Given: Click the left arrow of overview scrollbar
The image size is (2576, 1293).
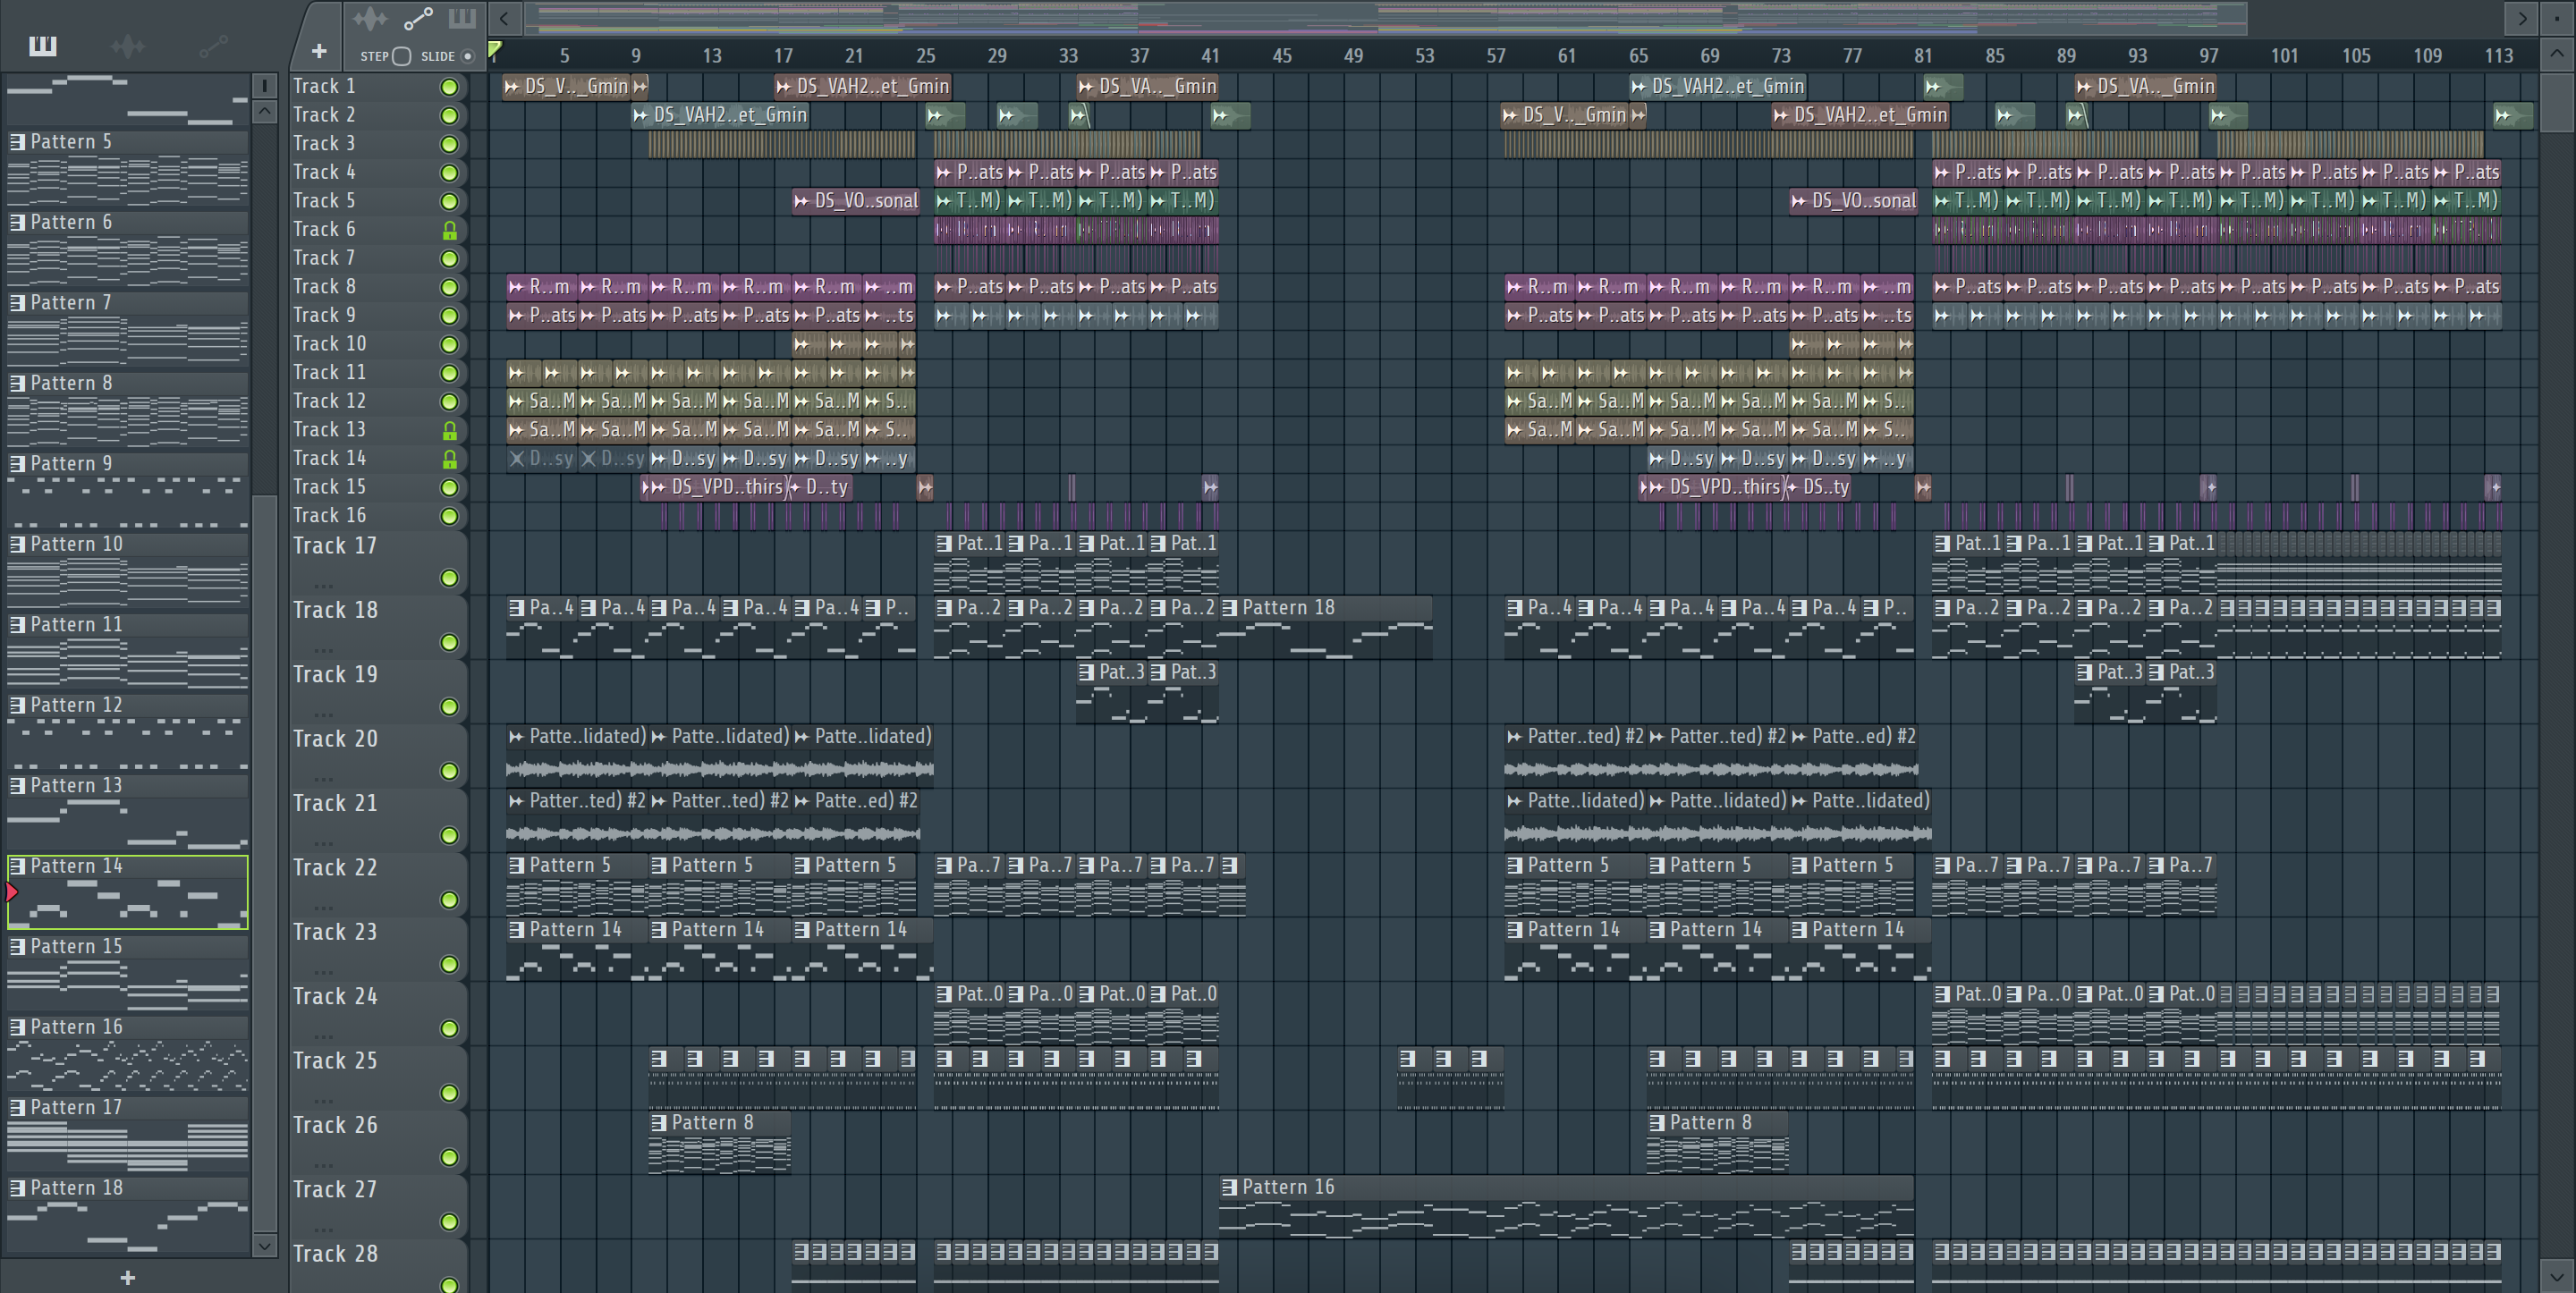Looking at the screenshot, I should coord(505,18).
